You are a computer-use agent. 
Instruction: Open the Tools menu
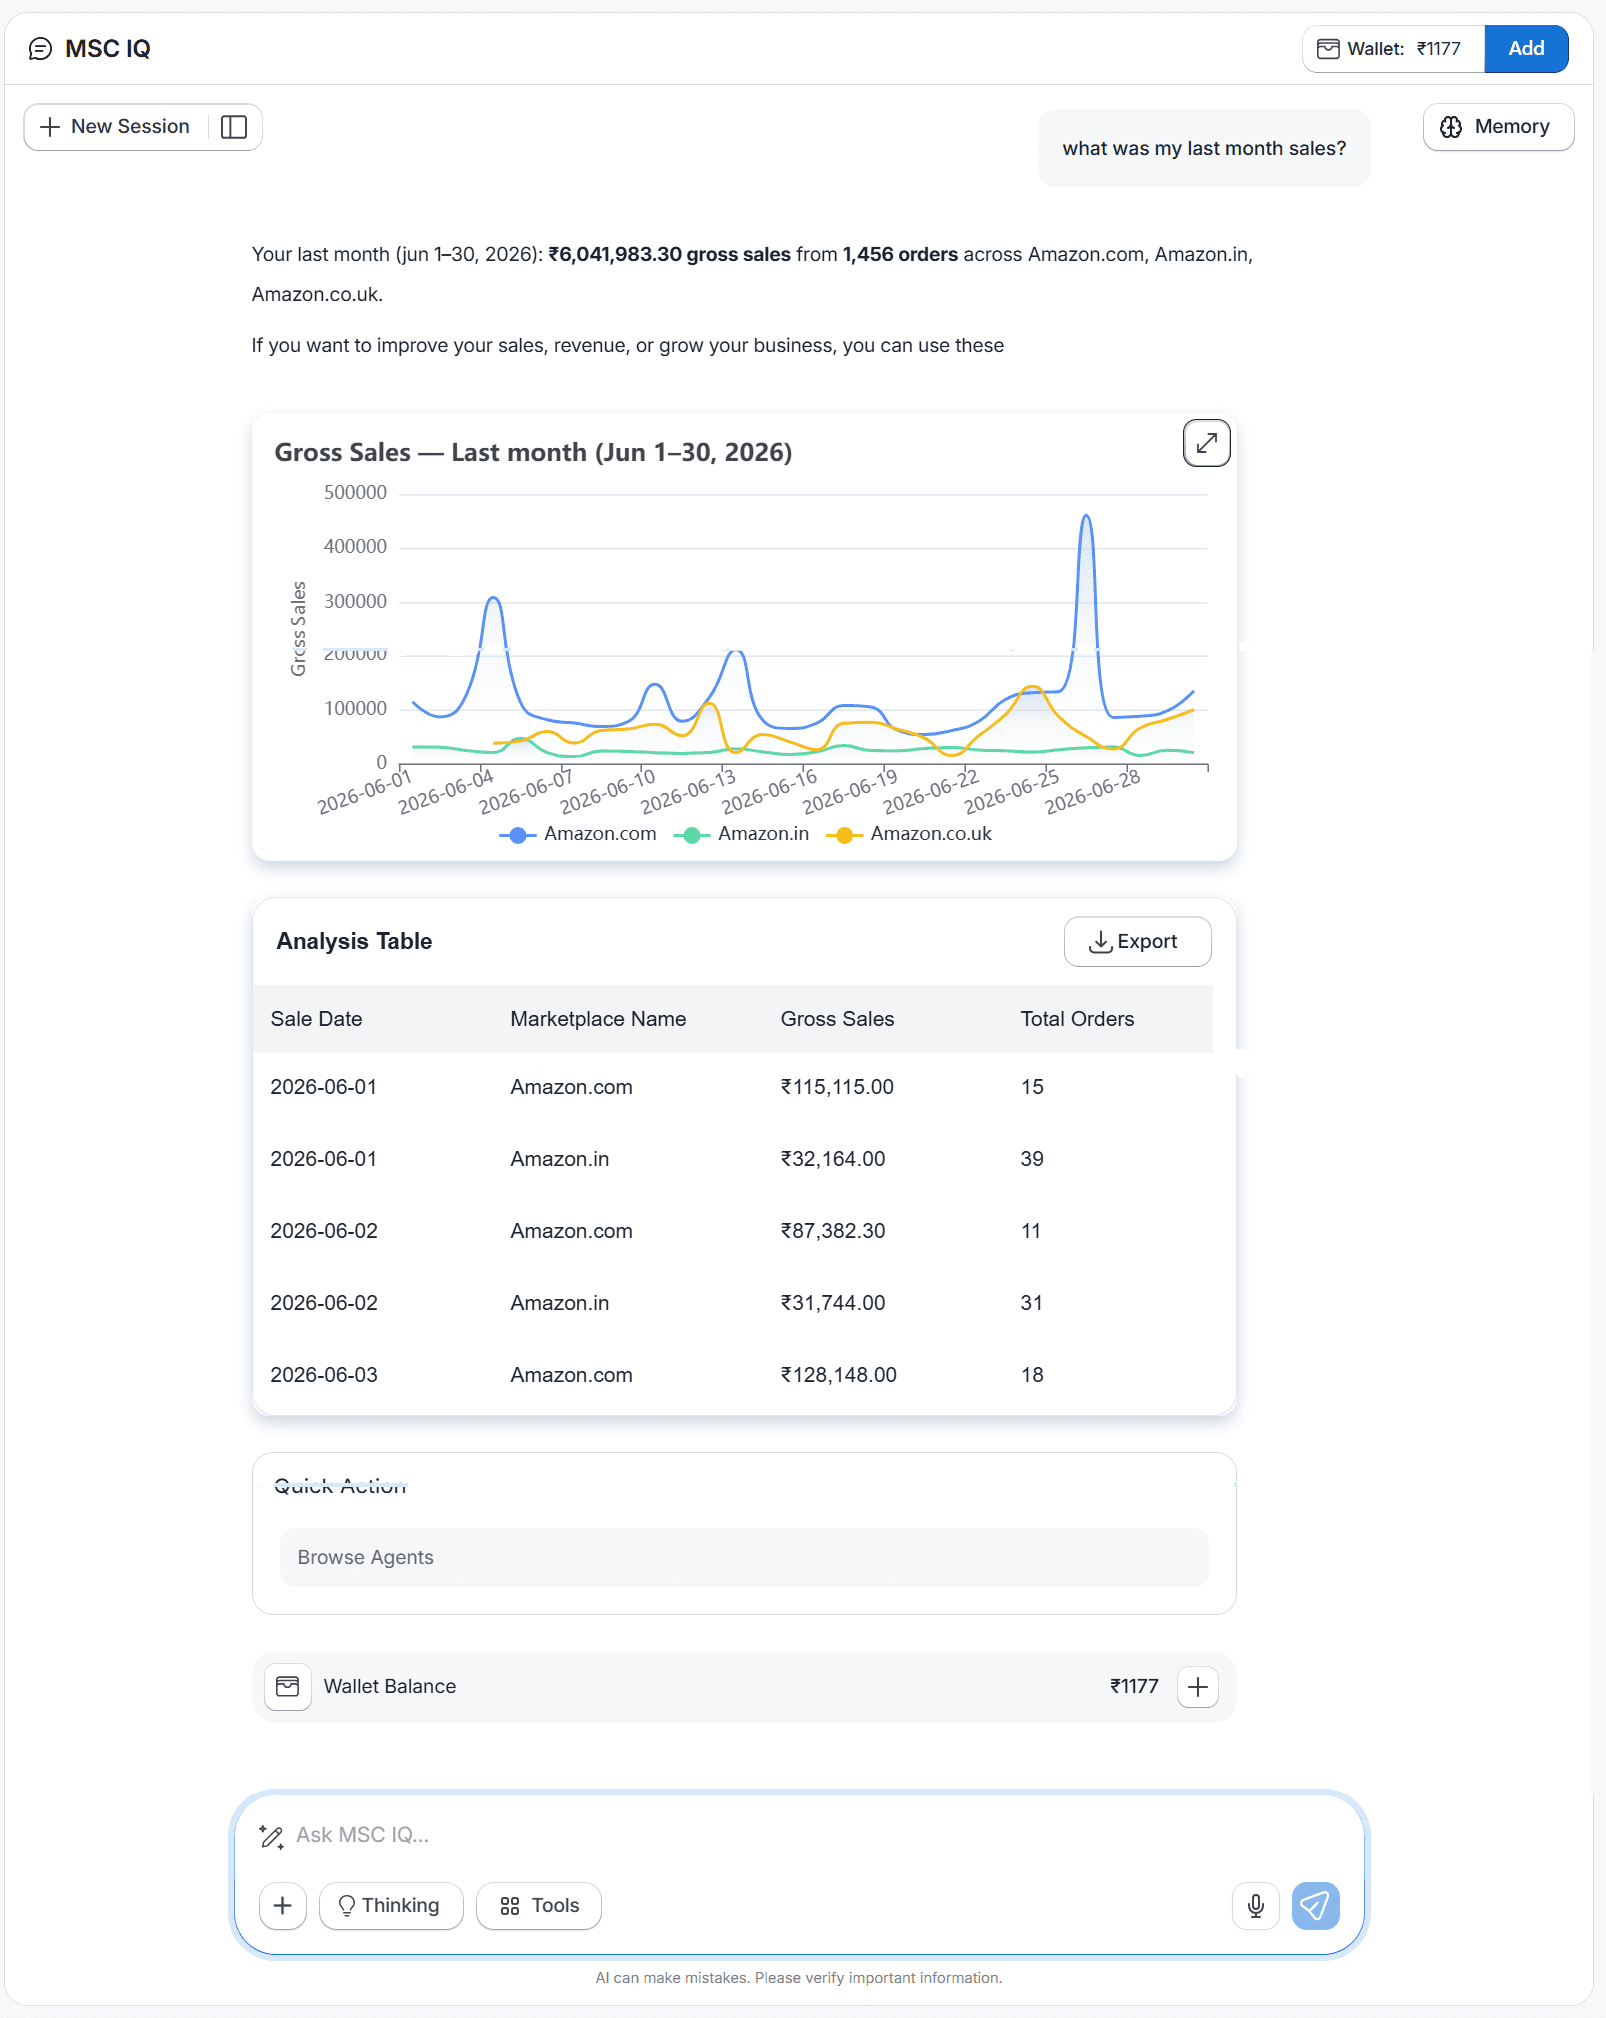(x=538, y=1906)
